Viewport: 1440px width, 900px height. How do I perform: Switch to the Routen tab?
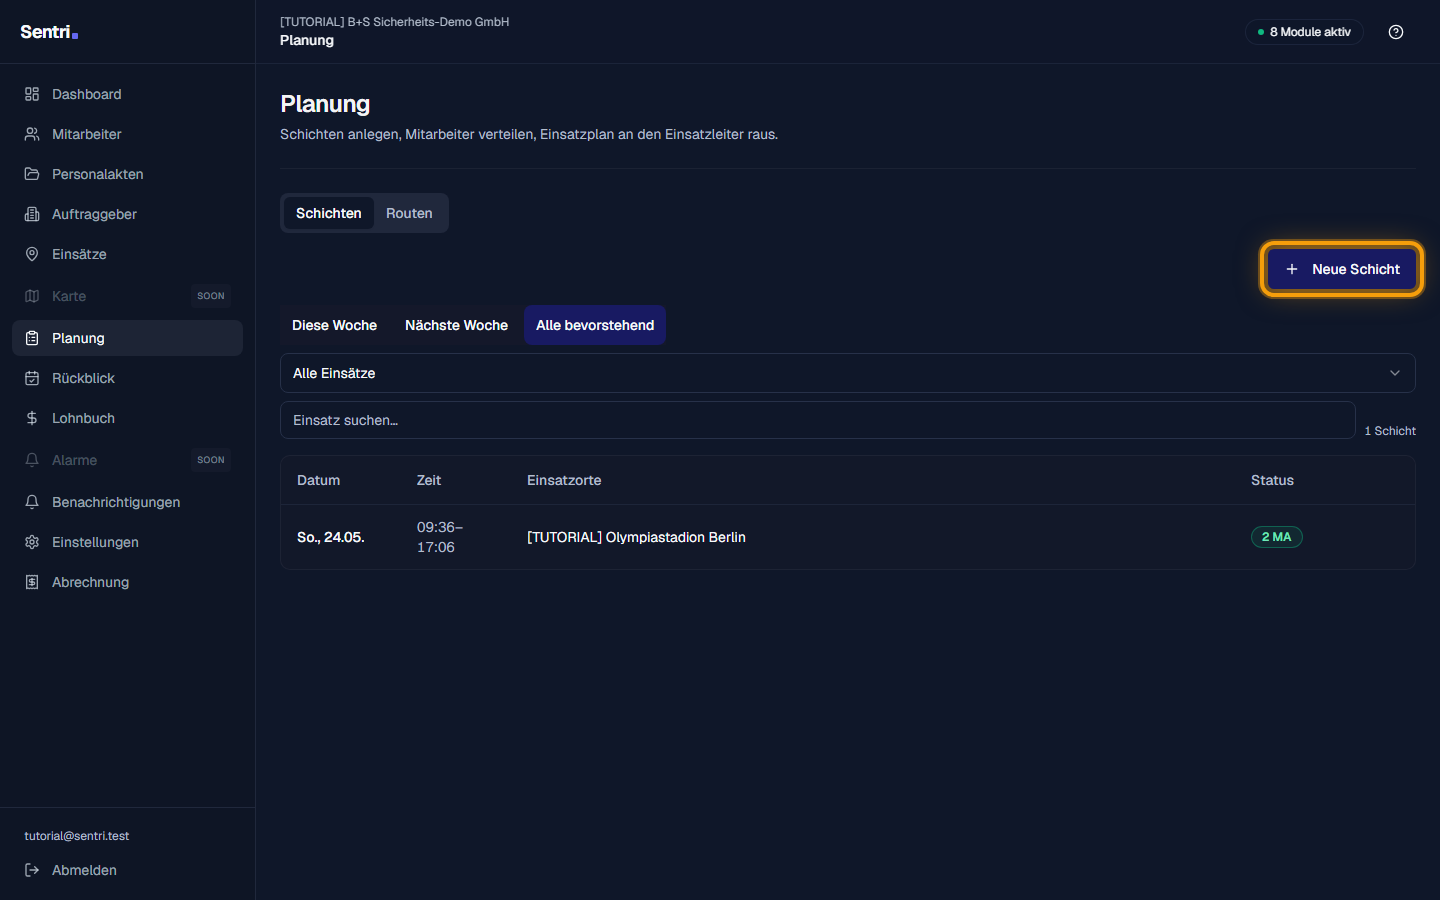coord(409,213)
